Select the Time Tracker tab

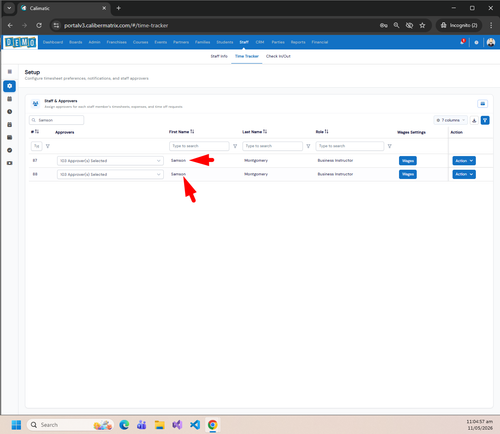pyautogui.click(x=247, y=56)
